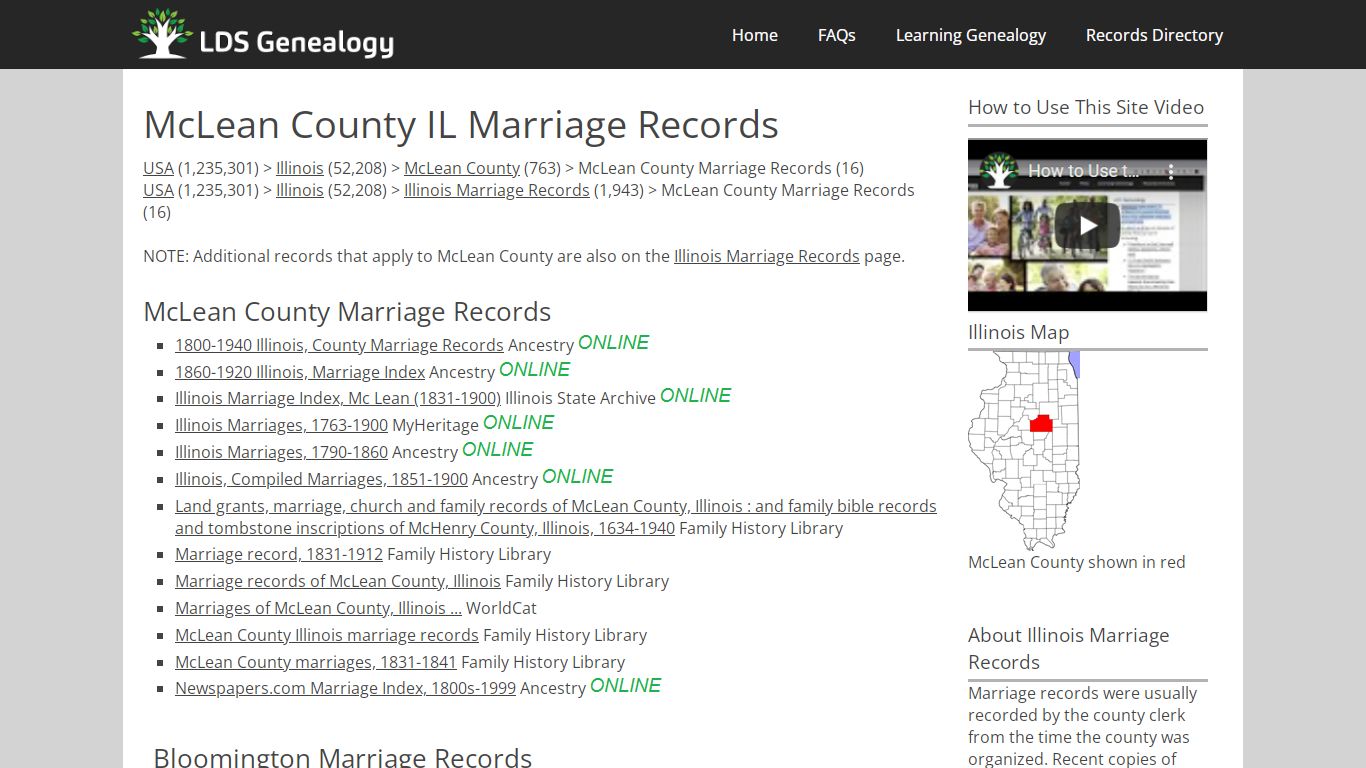Open the FAQs menu item
Screen dimensions: 1366x768
[x=836, y=35]
